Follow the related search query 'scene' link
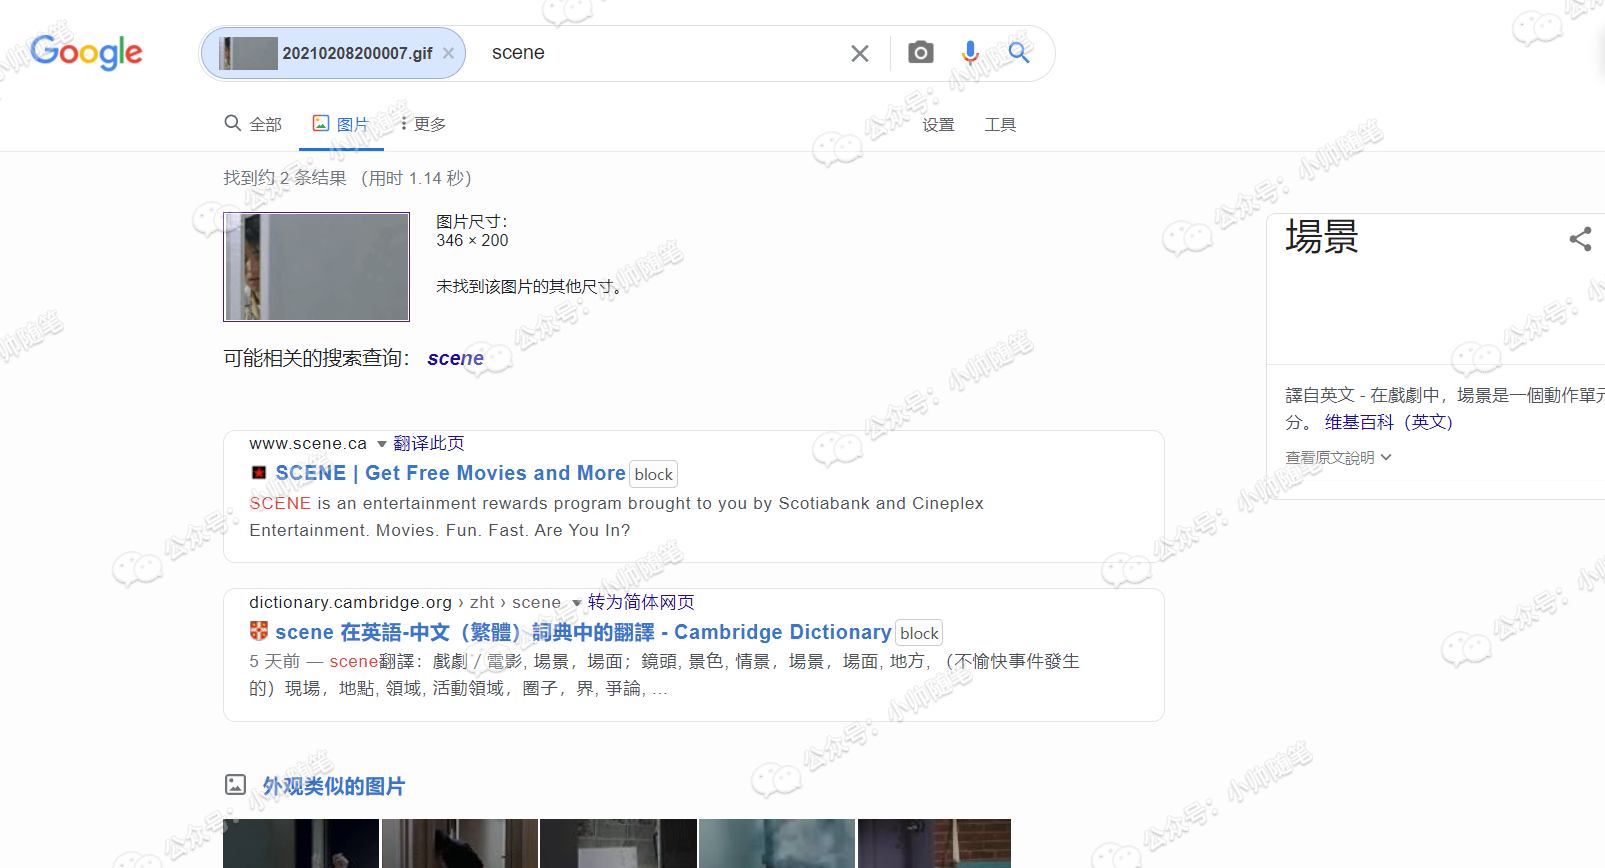 pyautogui.click(x=455, y=358)
